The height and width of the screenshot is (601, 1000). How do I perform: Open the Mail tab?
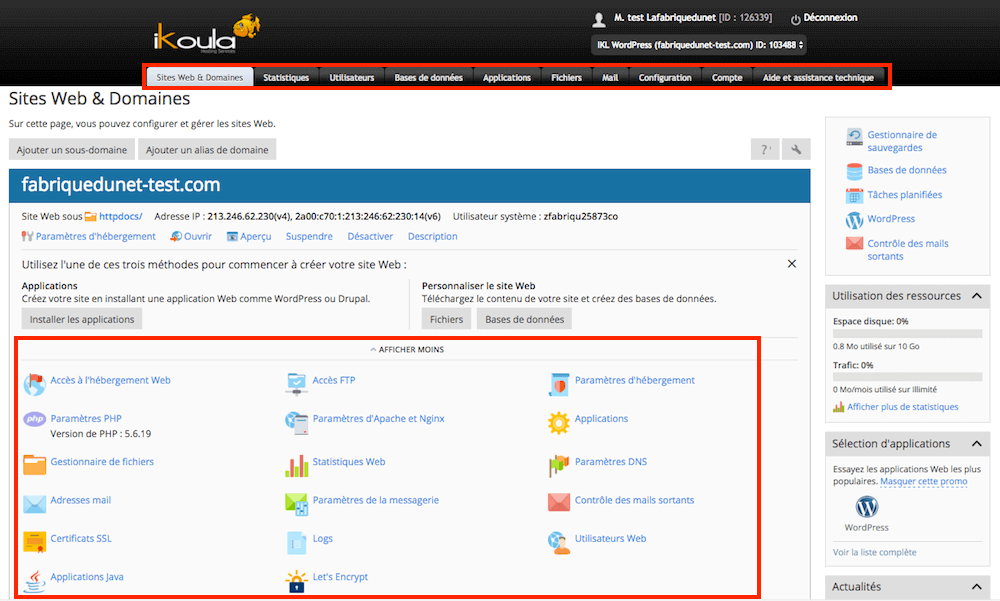click(x=610, y=78)
